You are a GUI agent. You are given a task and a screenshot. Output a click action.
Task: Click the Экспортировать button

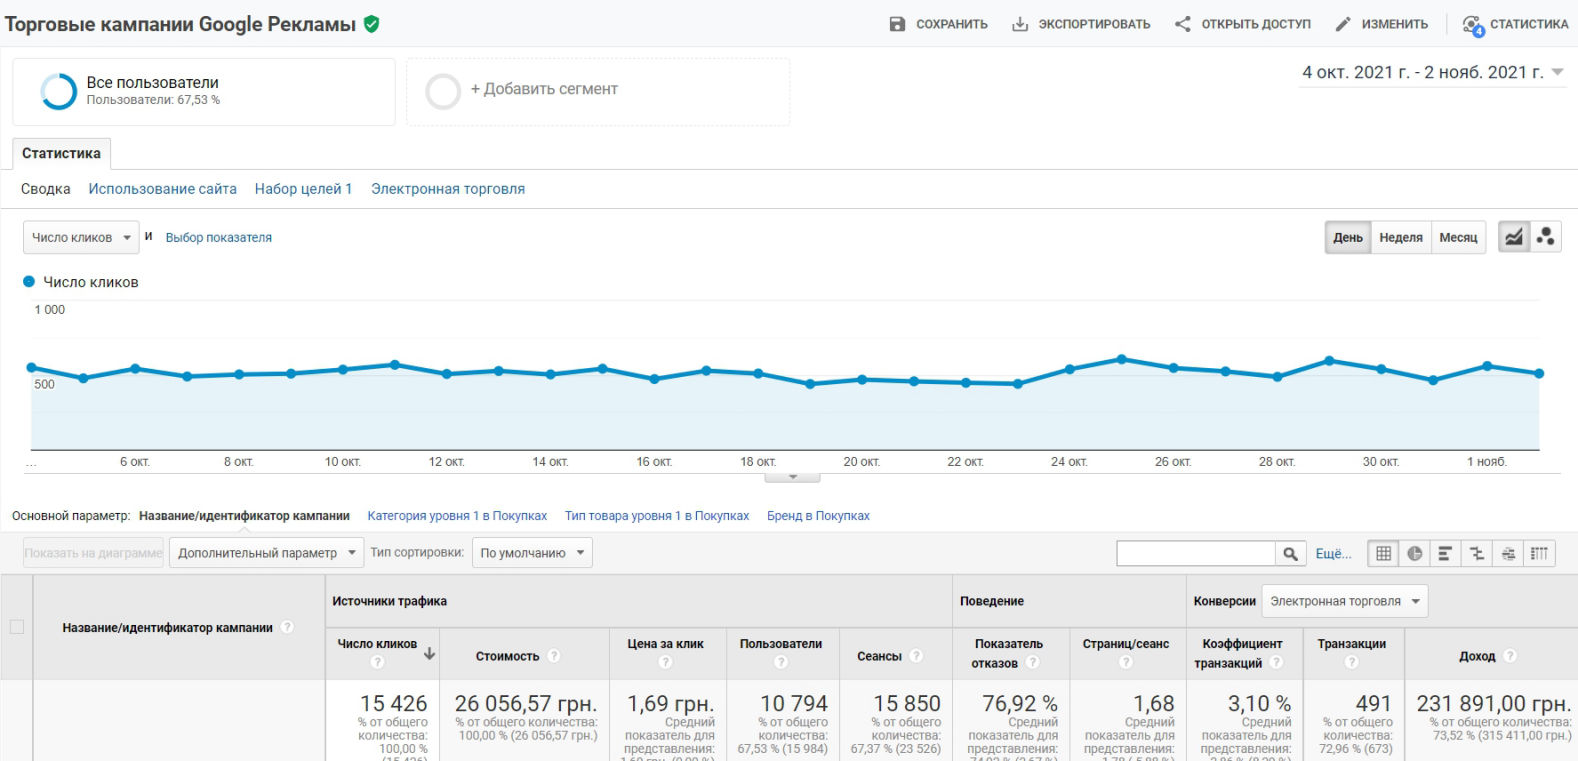click(x=1081, y=24)
